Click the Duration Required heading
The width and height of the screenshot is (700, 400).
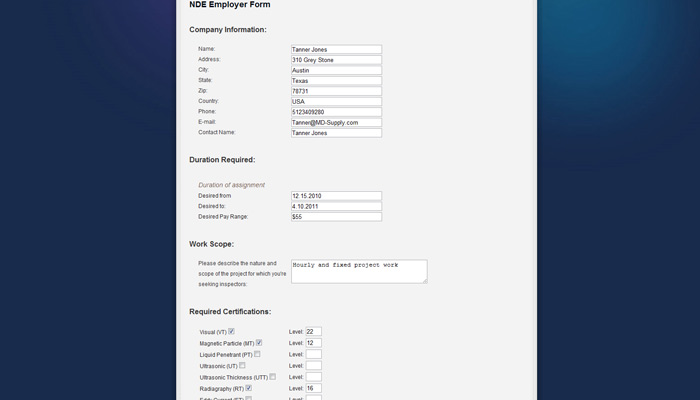pyautogui.click(x=222, y=160)
